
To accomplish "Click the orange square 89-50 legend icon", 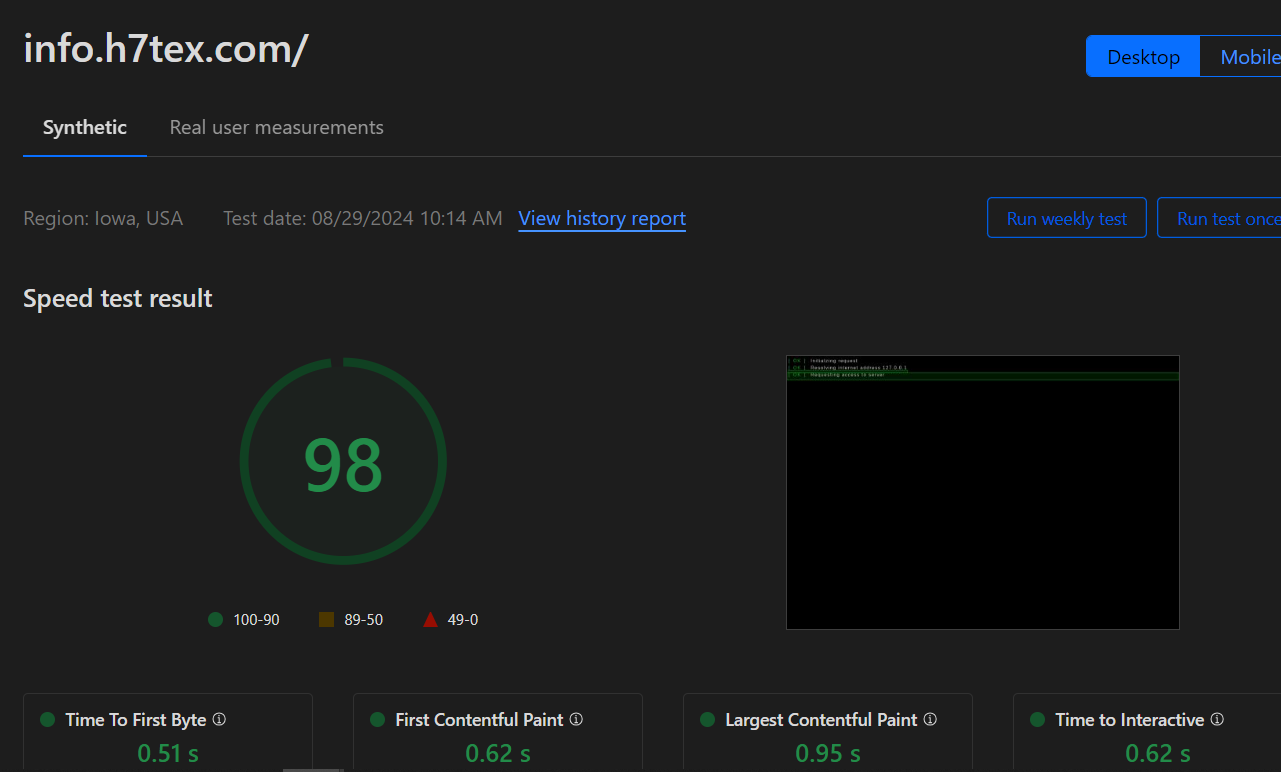I will 326,620.
